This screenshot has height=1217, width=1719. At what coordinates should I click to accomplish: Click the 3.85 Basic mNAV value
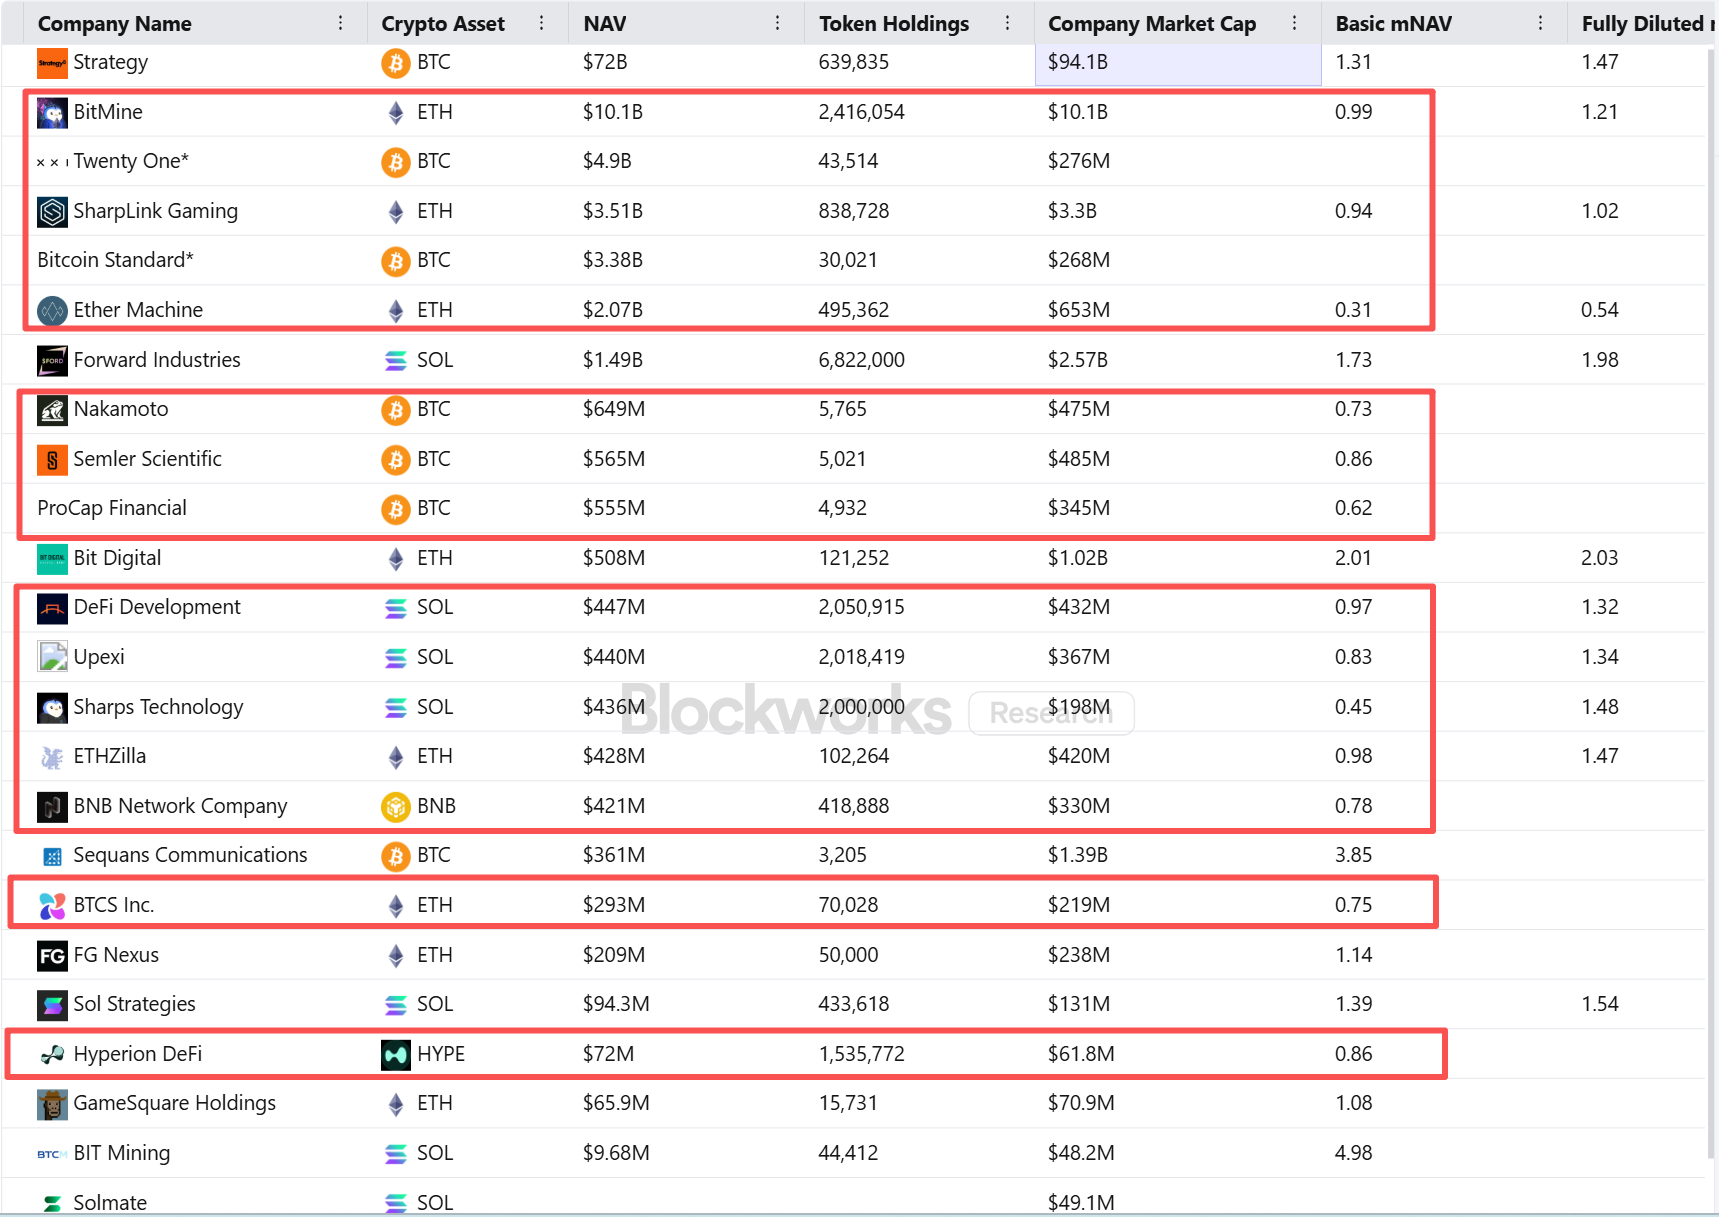point(1354,855)
